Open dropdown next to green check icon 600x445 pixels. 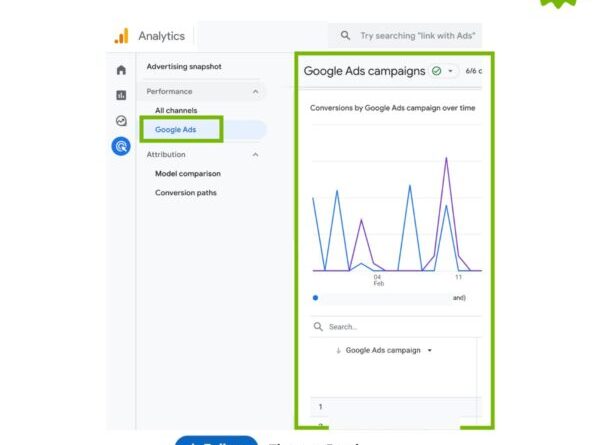pos(450,71)
